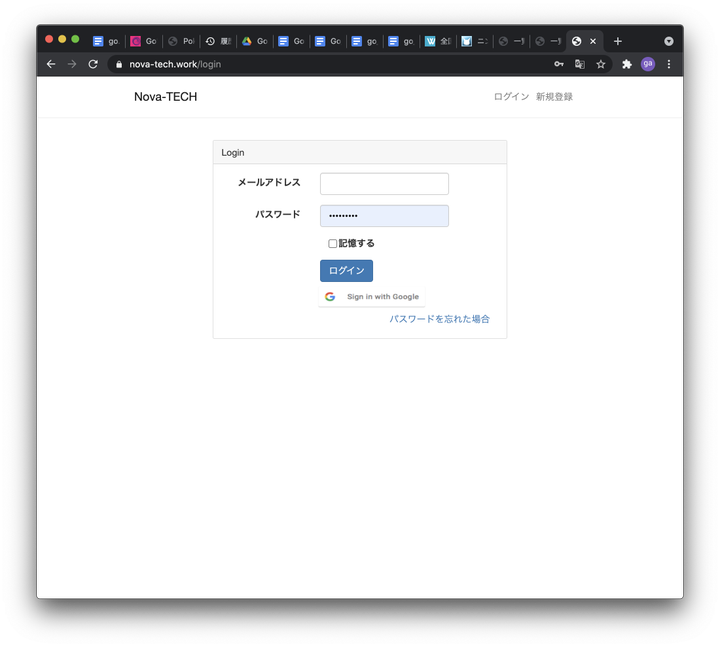Open a new browser tab
The width and height of the screenshot is (720, 647).
(x=618, y=41)
